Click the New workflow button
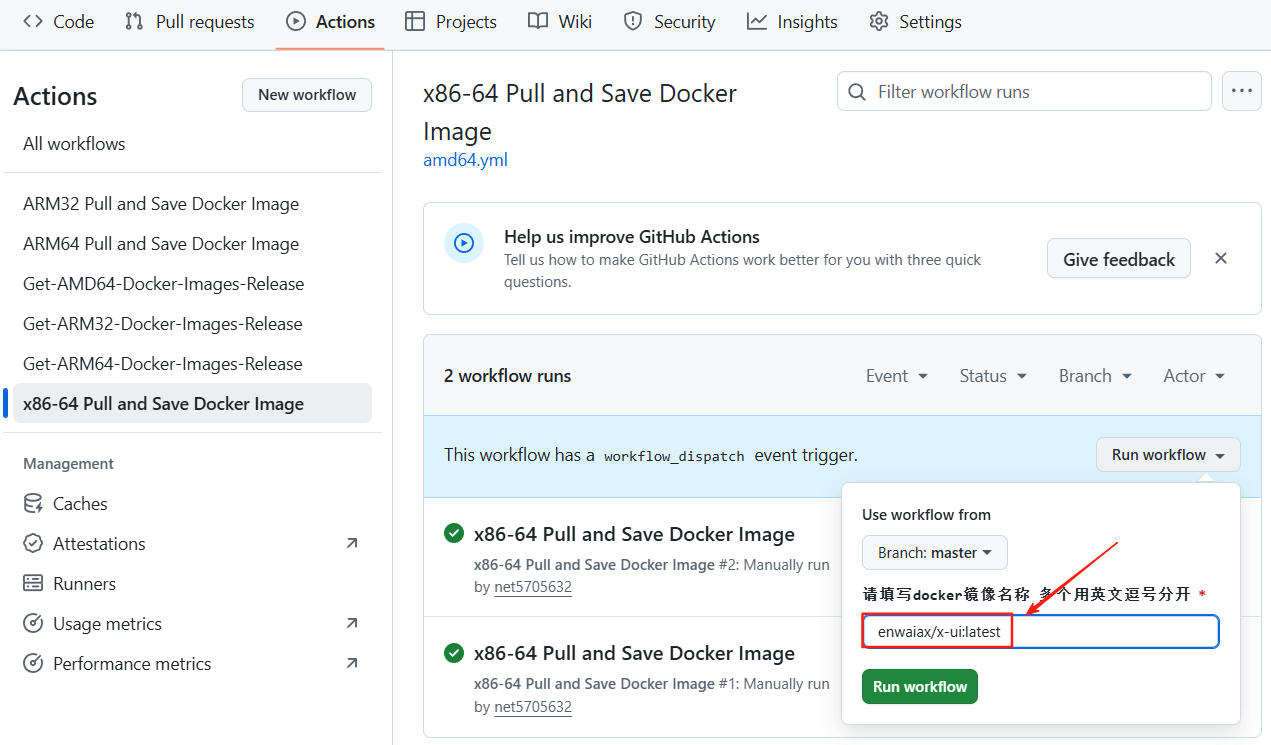 [x=306, y=95]
